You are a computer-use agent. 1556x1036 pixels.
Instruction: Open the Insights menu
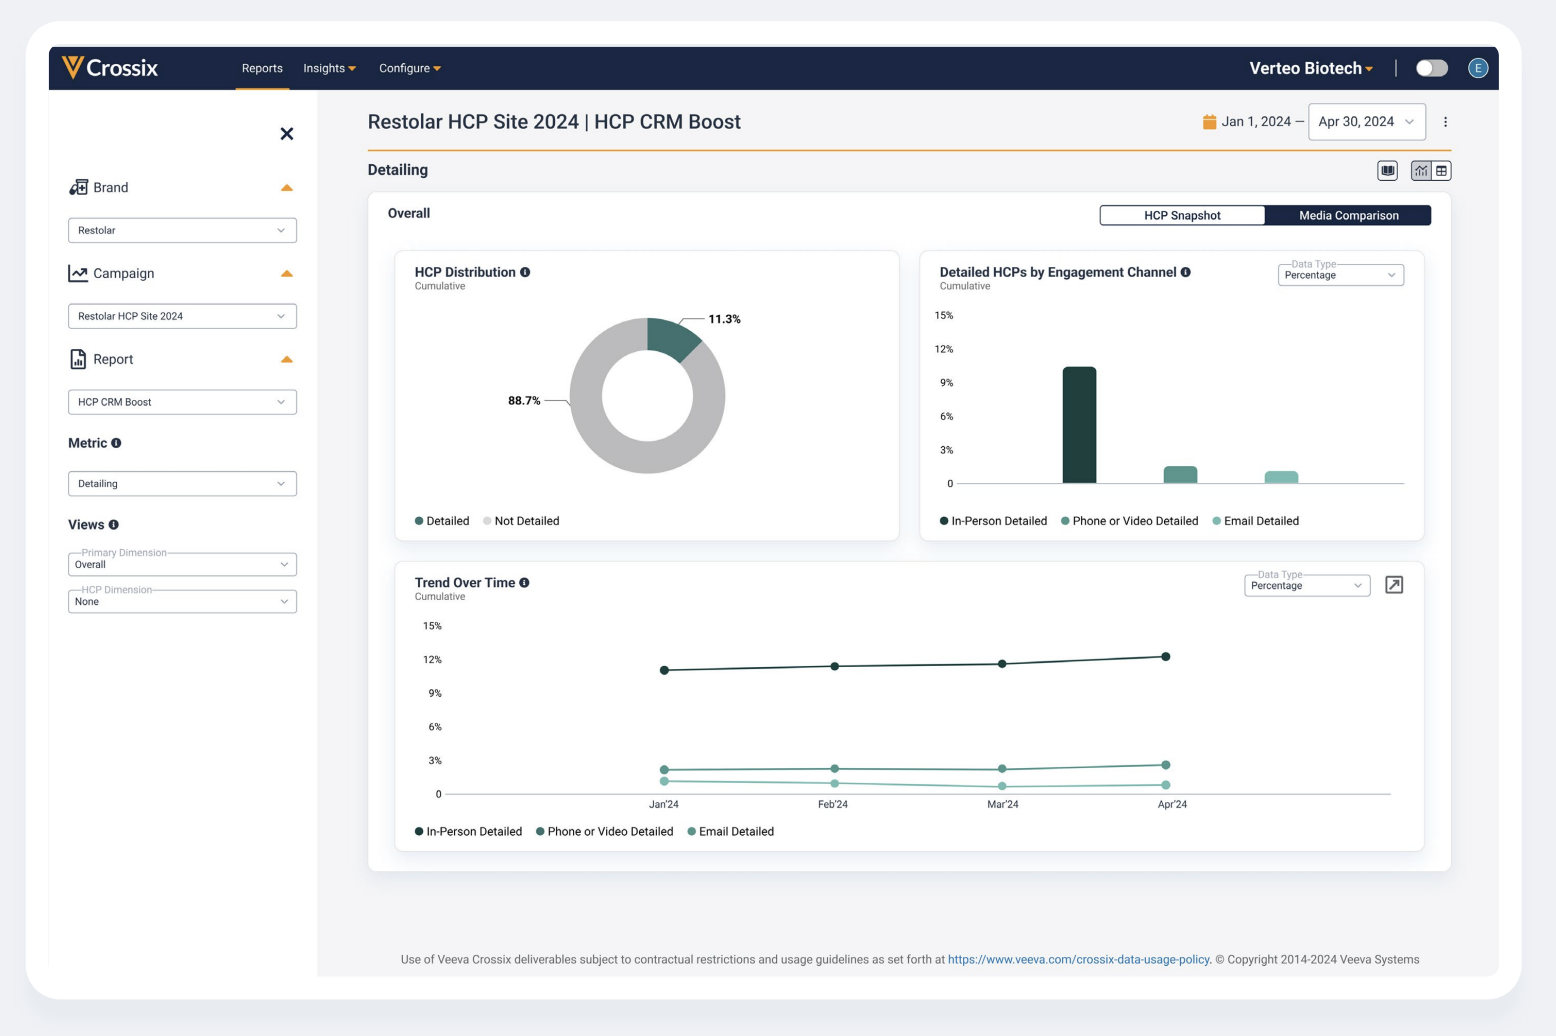[x=329, y=68]
